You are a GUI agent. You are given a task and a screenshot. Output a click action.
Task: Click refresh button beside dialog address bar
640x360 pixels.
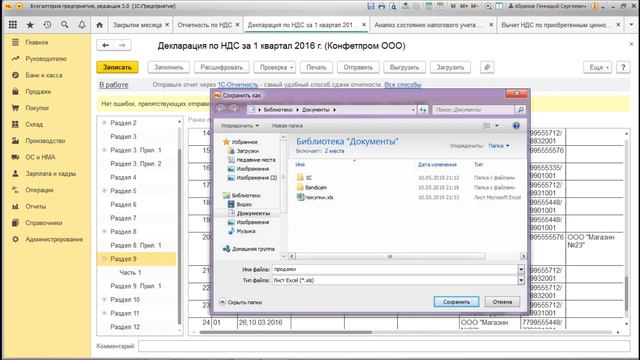423,110
